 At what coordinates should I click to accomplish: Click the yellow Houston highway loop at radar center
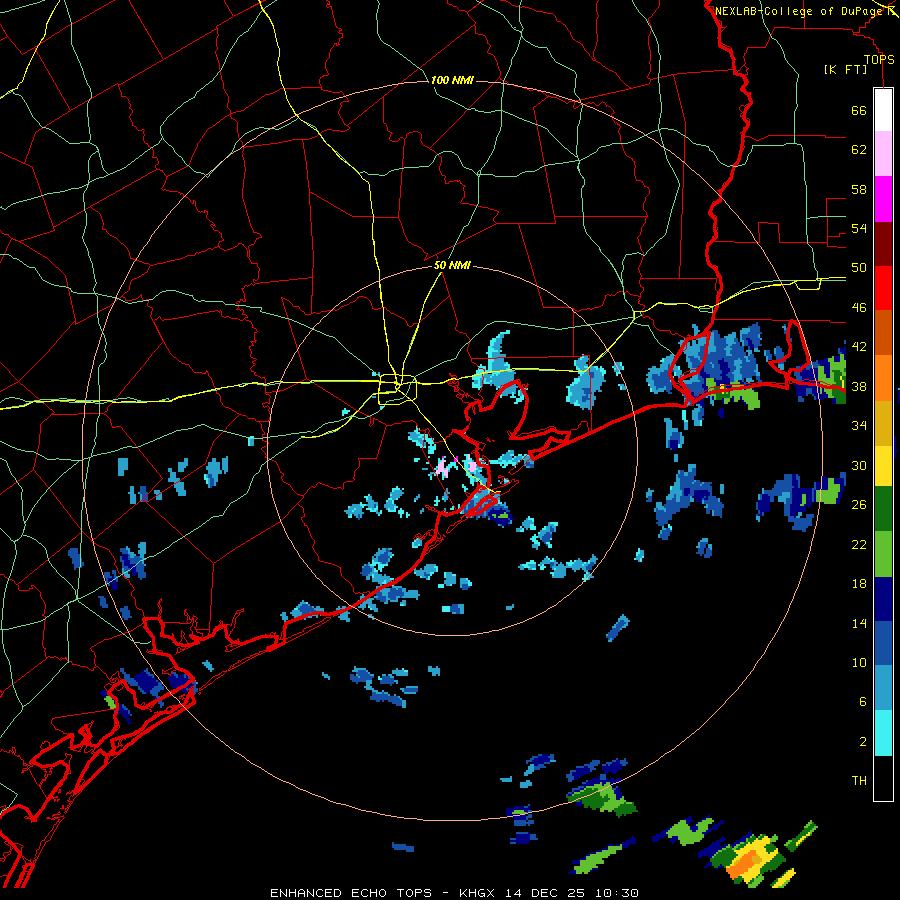click(397, 389)
